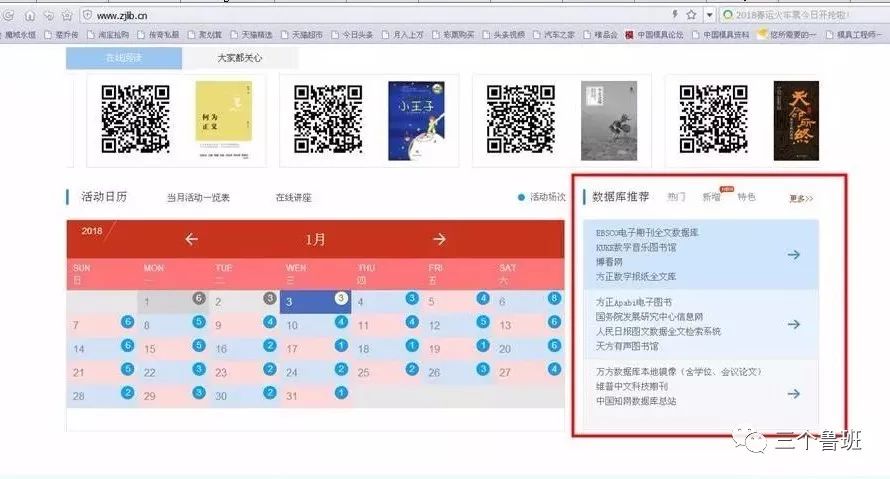Click activity badge on date 28
The height and width of the screenshot is (479, 890).
coord(128,392)
